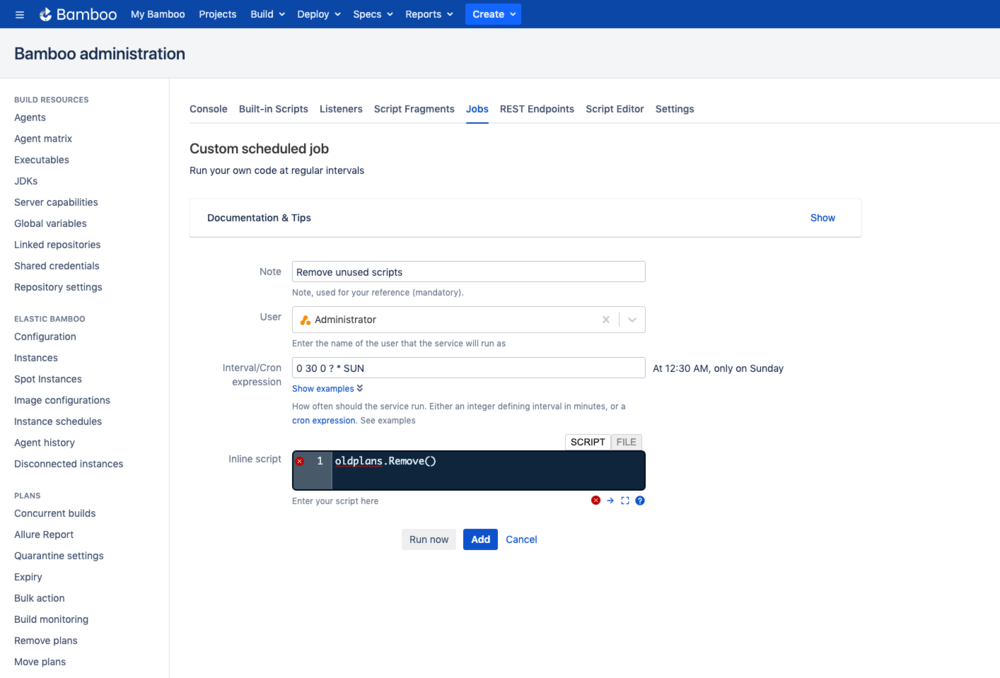Switch to the Script Fragments tab
The width and height of the screenshot is (1000, 678).
tap(415, 109)
